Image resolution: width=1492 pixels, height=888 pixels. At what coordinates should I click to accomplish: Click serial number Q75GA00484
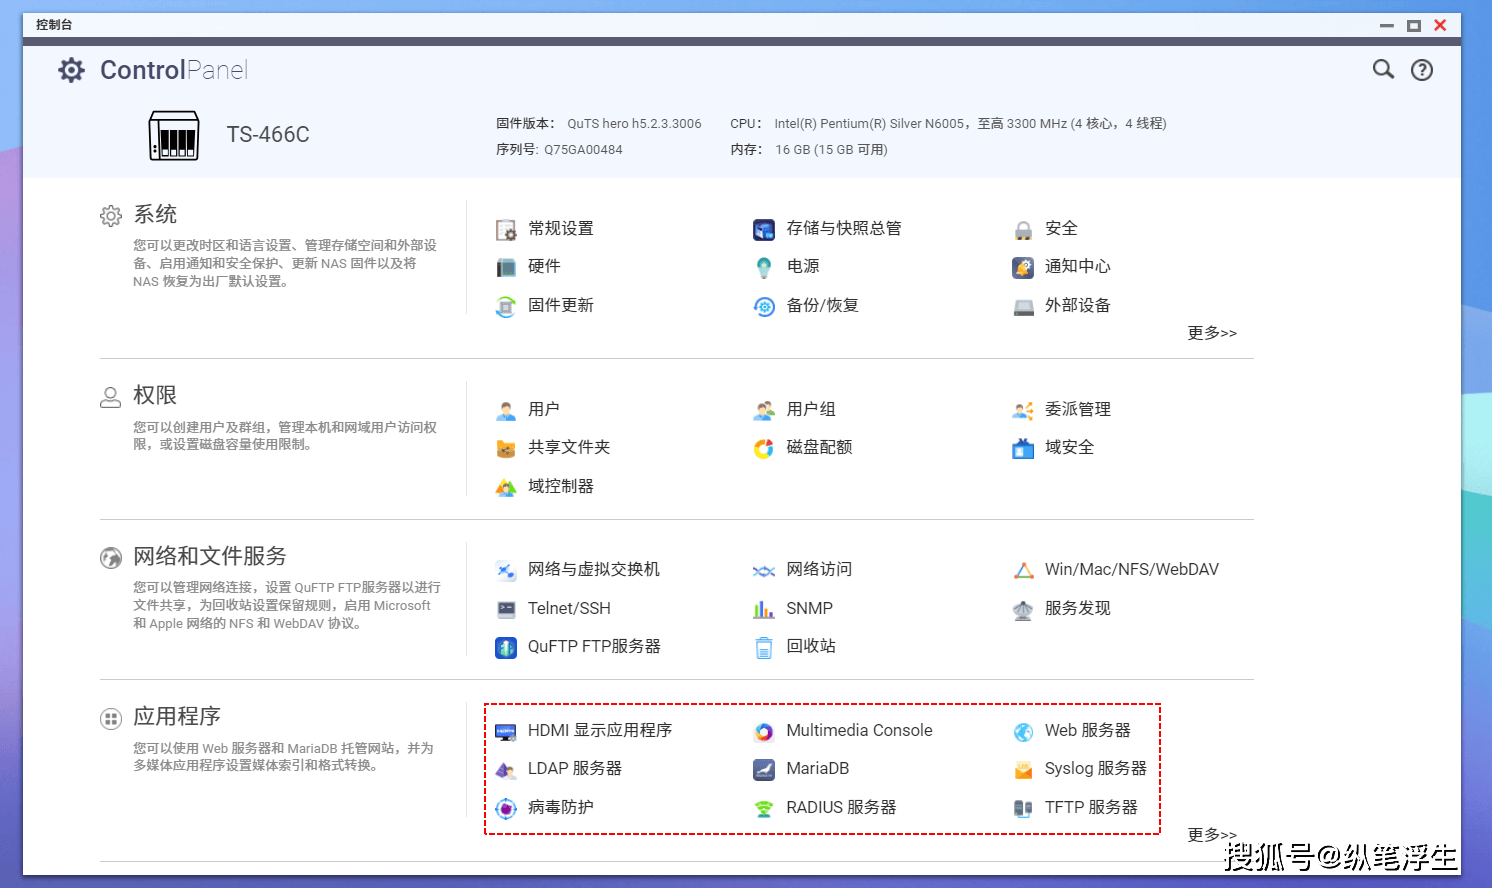click(x=583, y=150)
